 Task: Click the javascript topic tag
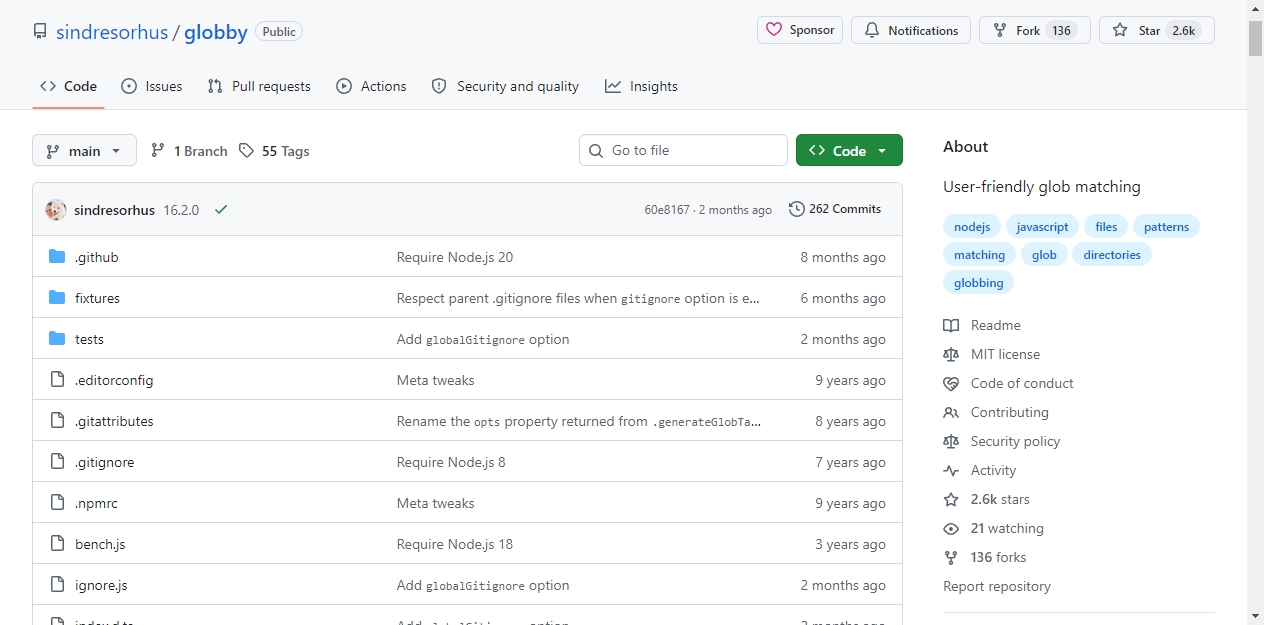pos(1042,227)
